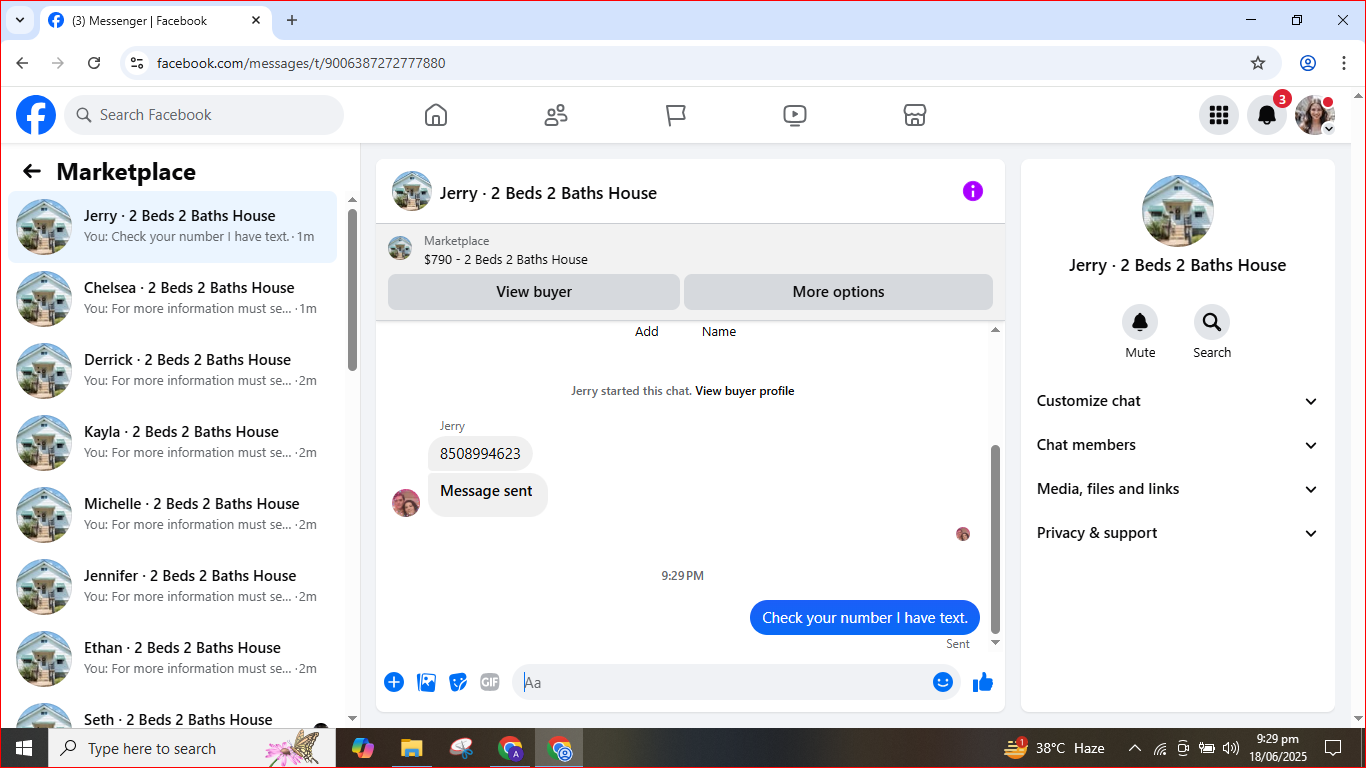Image resolution: width=1366 pixels, height=768 pixels.
Task: Mute this chat using bell icon
Action: [x=1140, y=322]
